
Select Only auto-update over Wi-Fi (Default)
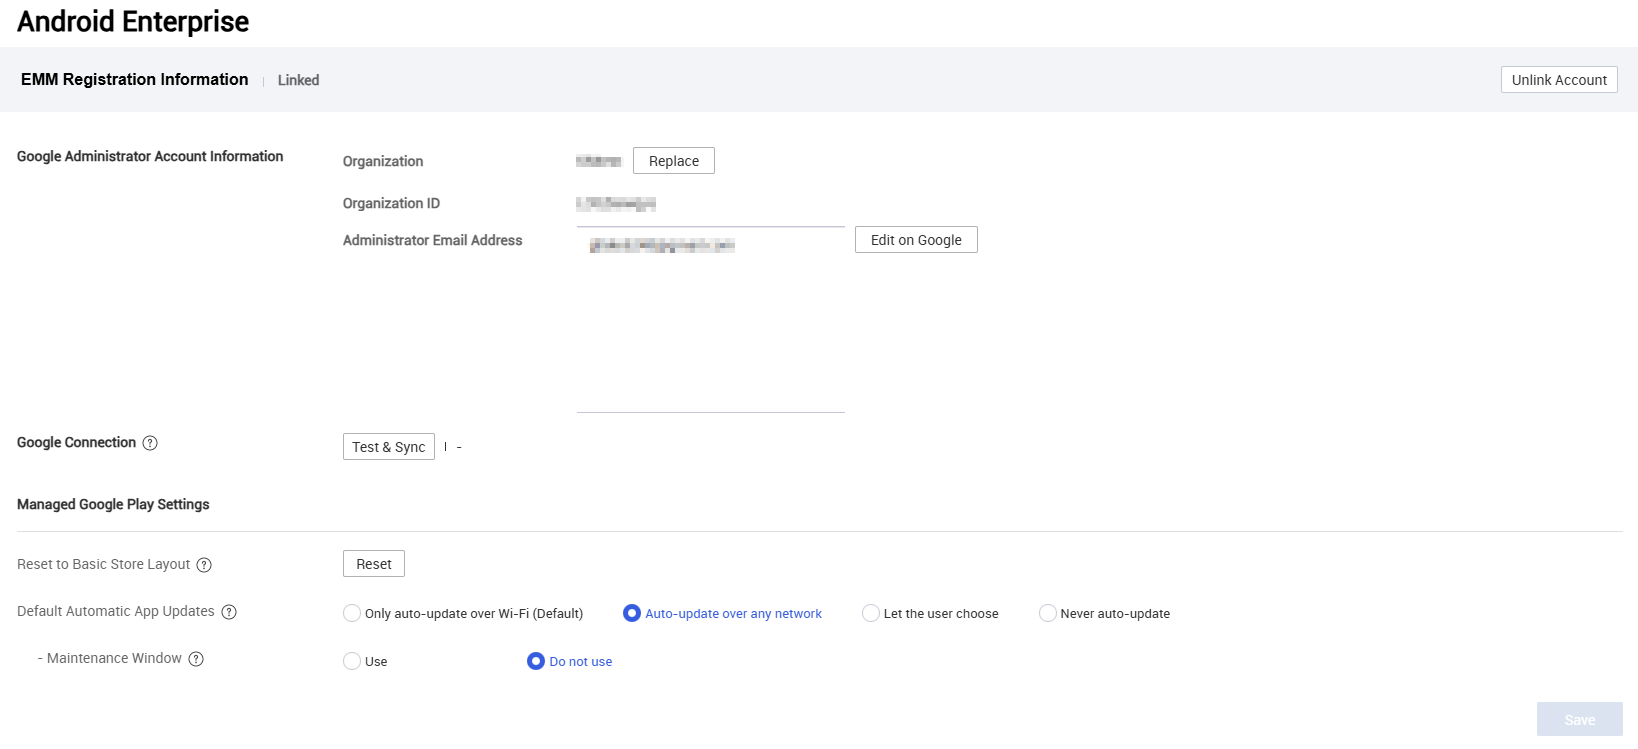(x=352, y=613)
